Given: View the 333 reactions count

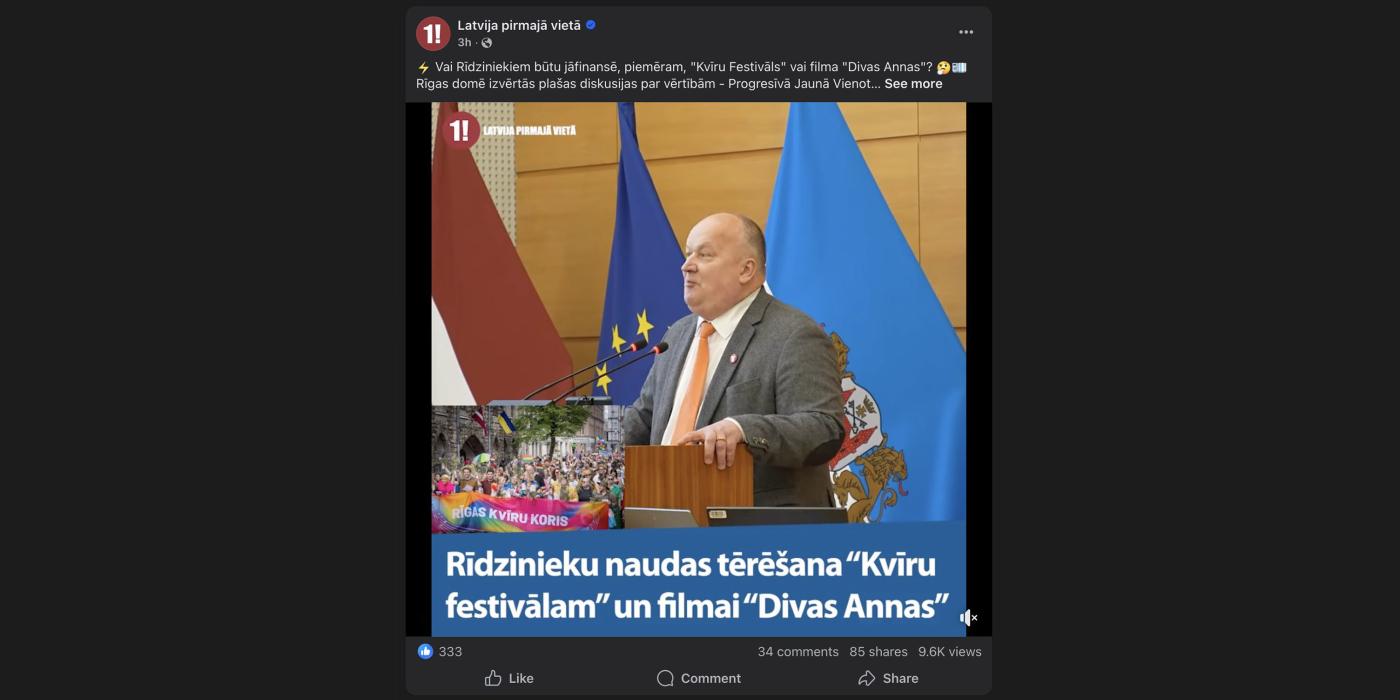Looking at the screenshot, I should pos(450,652).
